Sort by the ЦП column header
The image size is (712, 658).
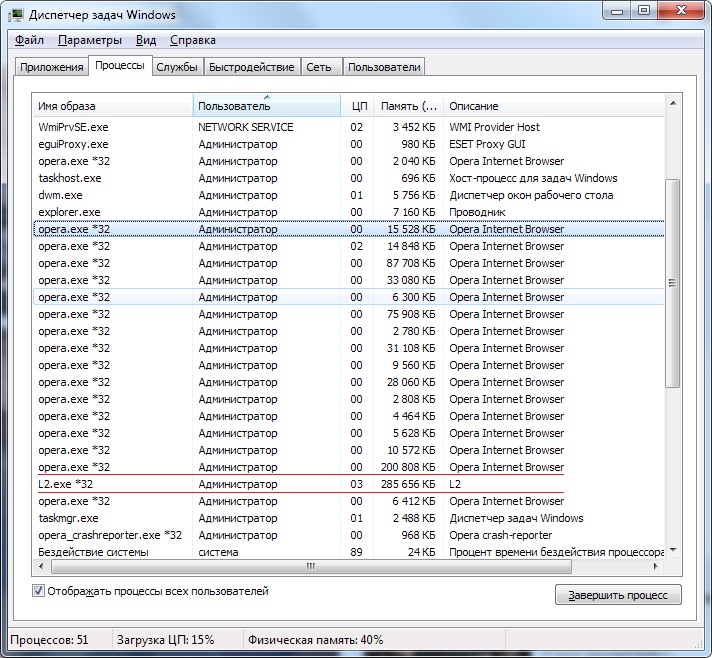coord(357,106)
